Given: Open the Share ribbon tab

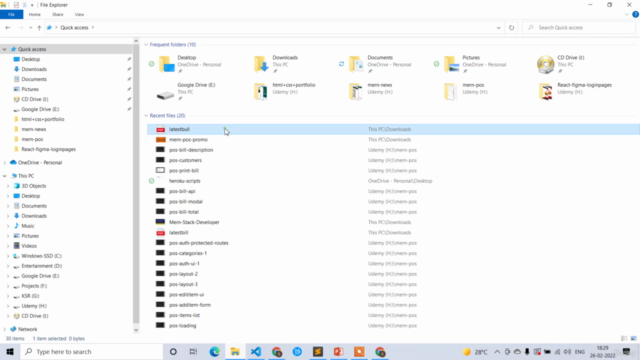Looking at the screenshot, I should pos(58,14).
